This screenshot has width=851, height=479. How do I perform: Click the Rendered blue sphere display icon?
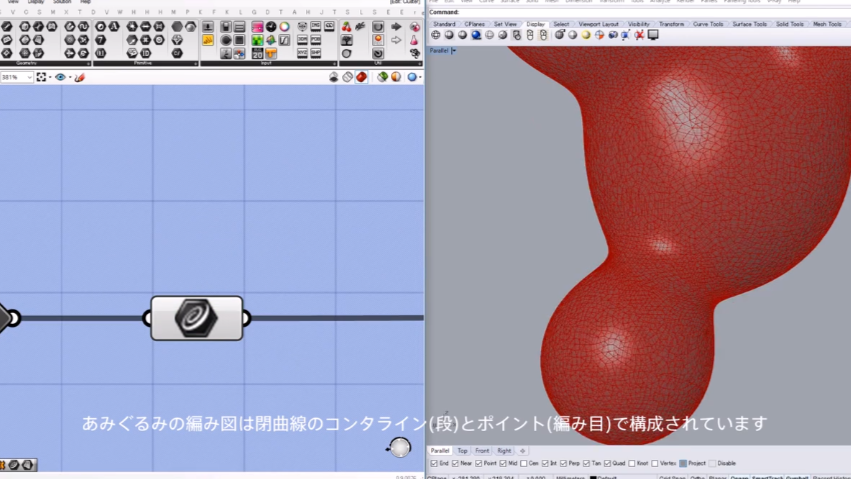[x=477, y=35]
